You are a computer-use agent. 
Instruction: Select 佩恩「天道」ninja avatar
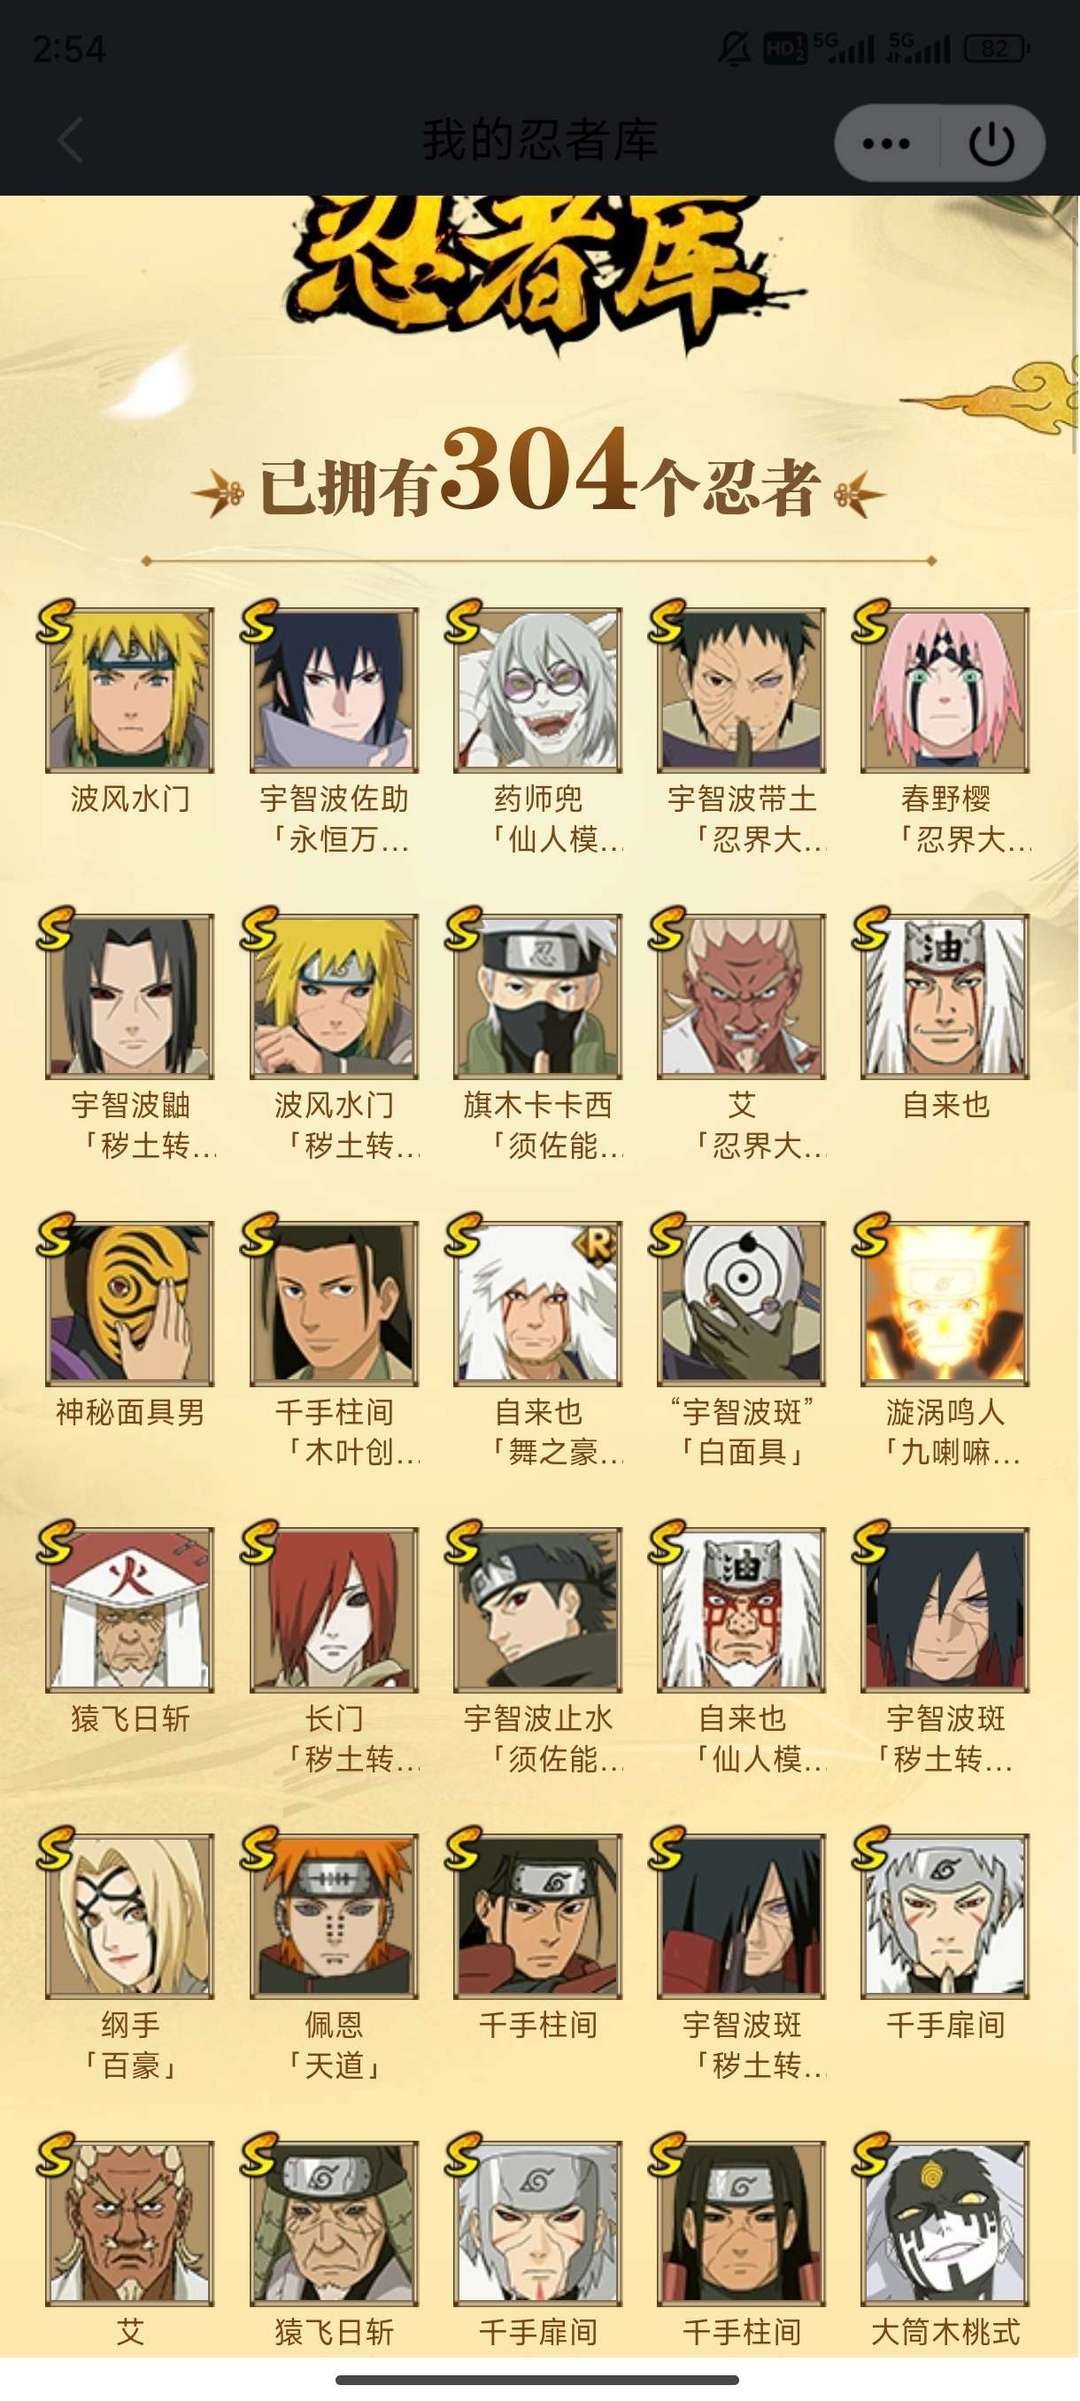[x=334, y=1917]
